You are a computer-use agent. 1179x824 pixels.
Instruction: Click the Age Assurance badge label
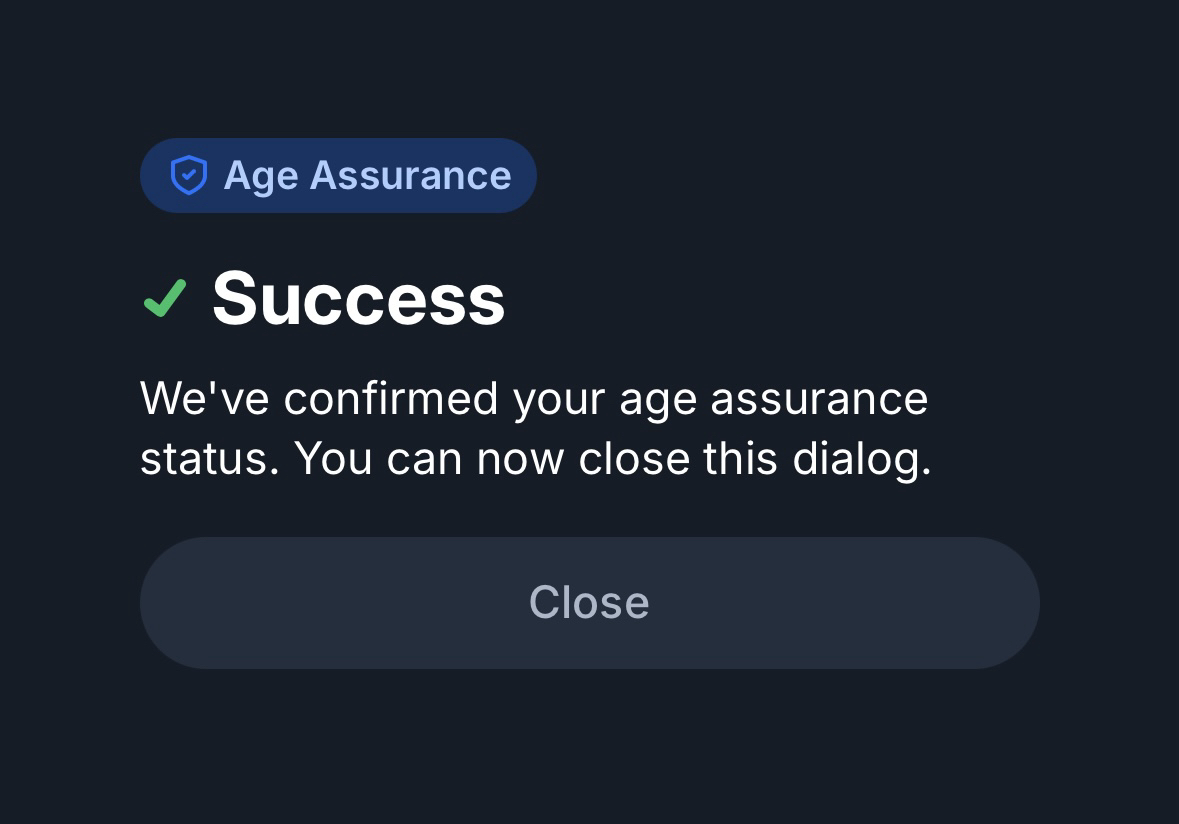pos(367,175)
